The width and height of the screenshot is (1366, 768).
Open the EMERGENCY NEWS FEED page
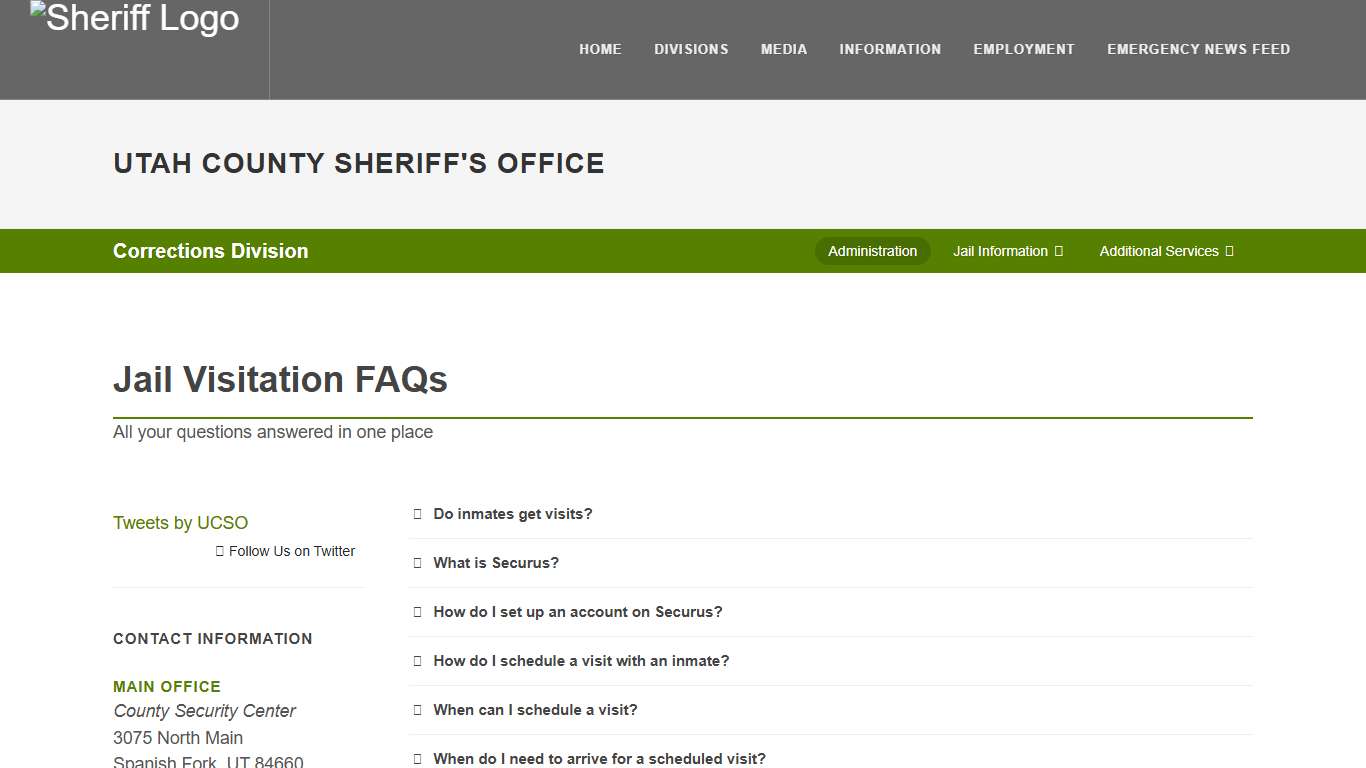pyautogui.click(x=1198, y=49)
